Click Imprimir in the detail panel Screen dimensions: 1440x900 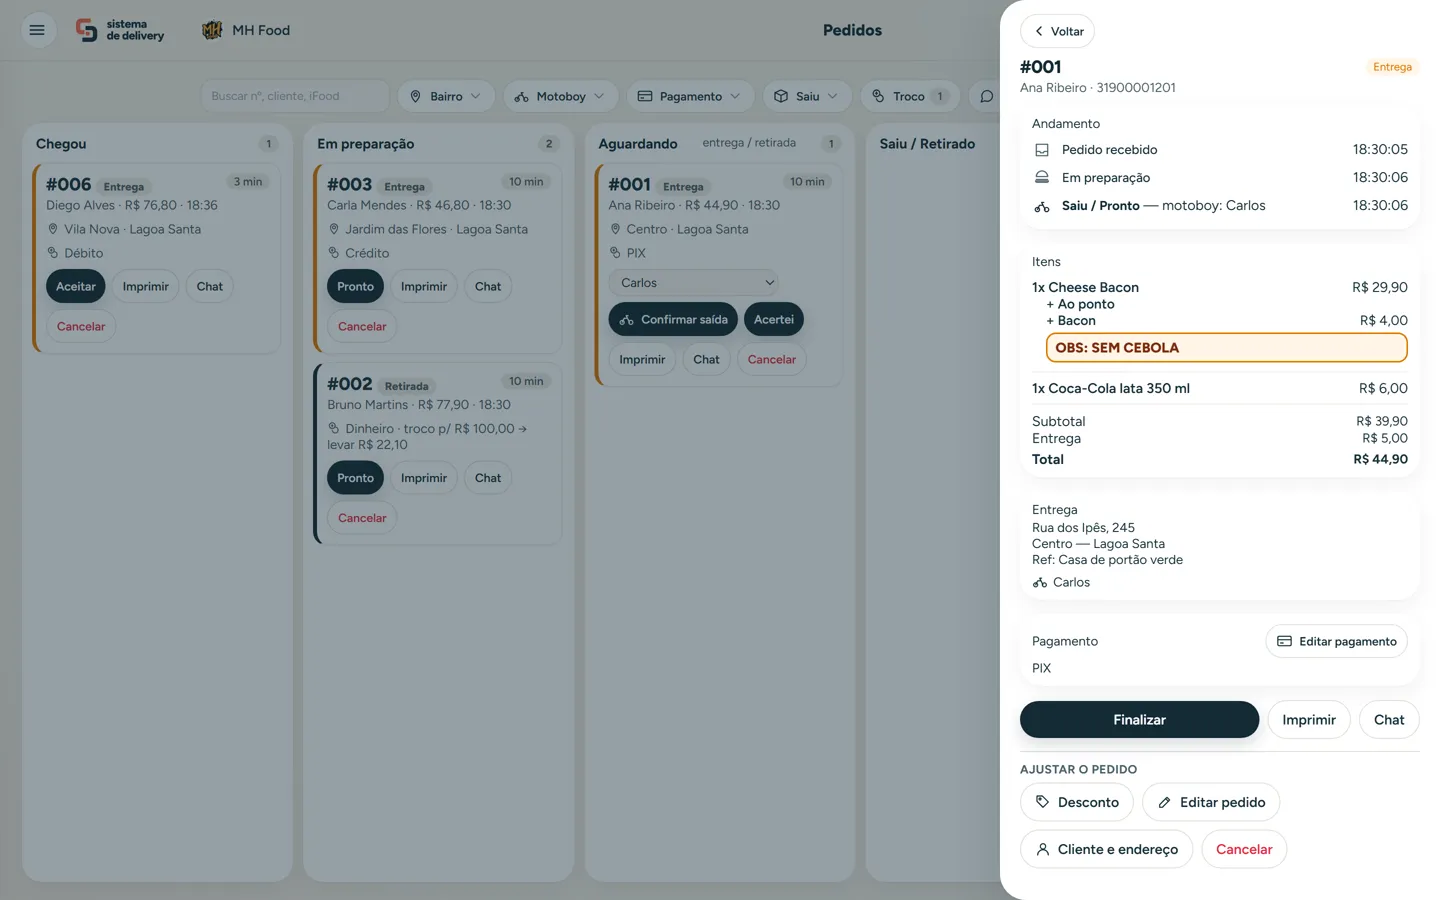click(x=1309, y=720)
